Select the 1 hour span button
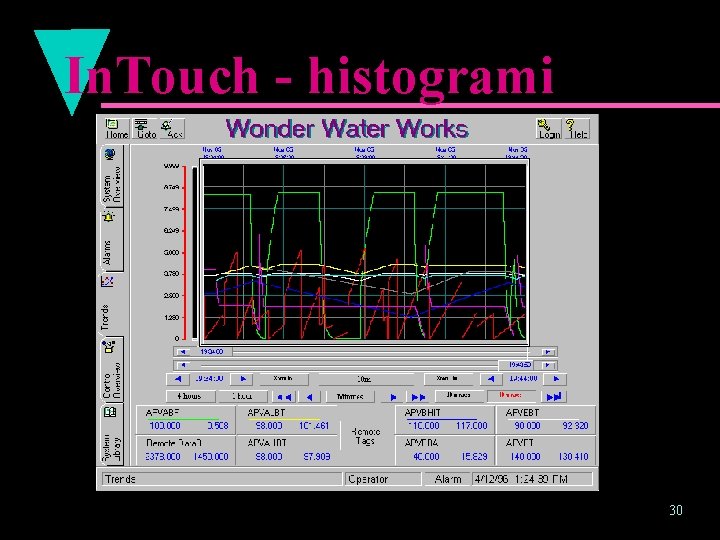Image resolution: width=720 pixels, height=540 pixels. click(x=242, y=396)
